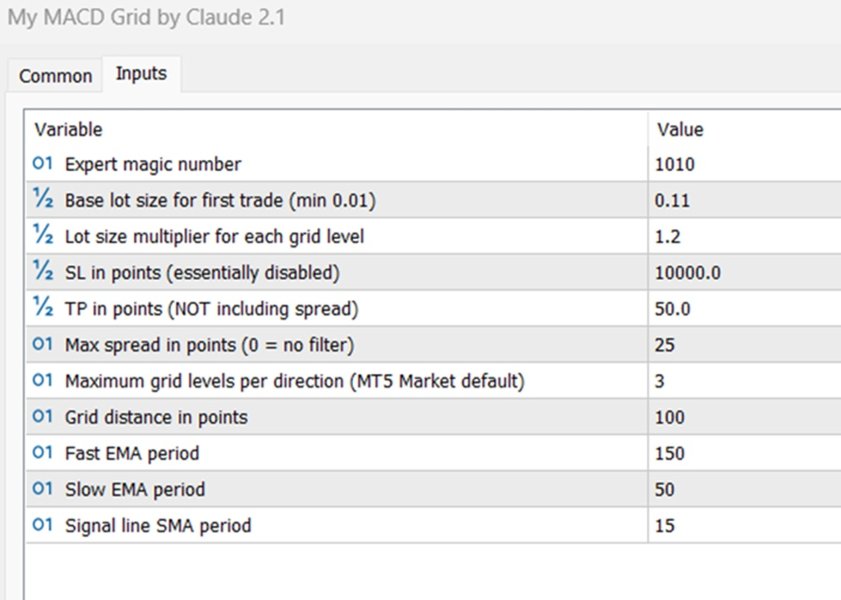
Task: Select the Lot size multiplier value 1.2
Action: [684, 236]
